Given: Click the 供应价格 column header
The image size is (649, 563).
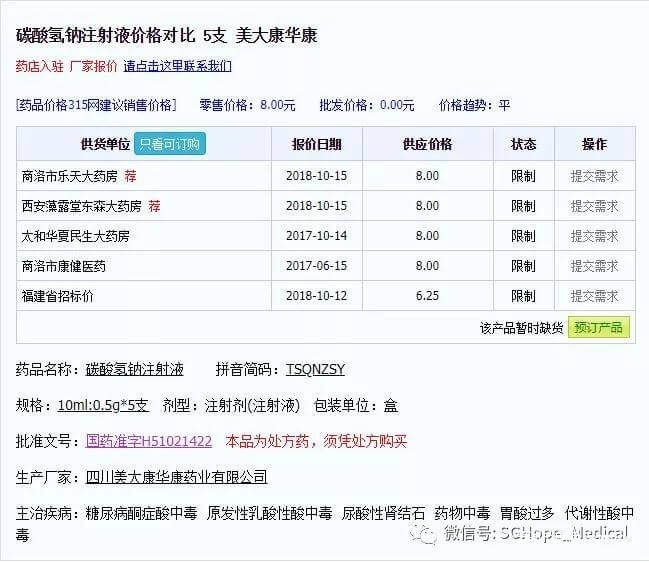Looking at the screenshot, I should (x=427, y=144).
